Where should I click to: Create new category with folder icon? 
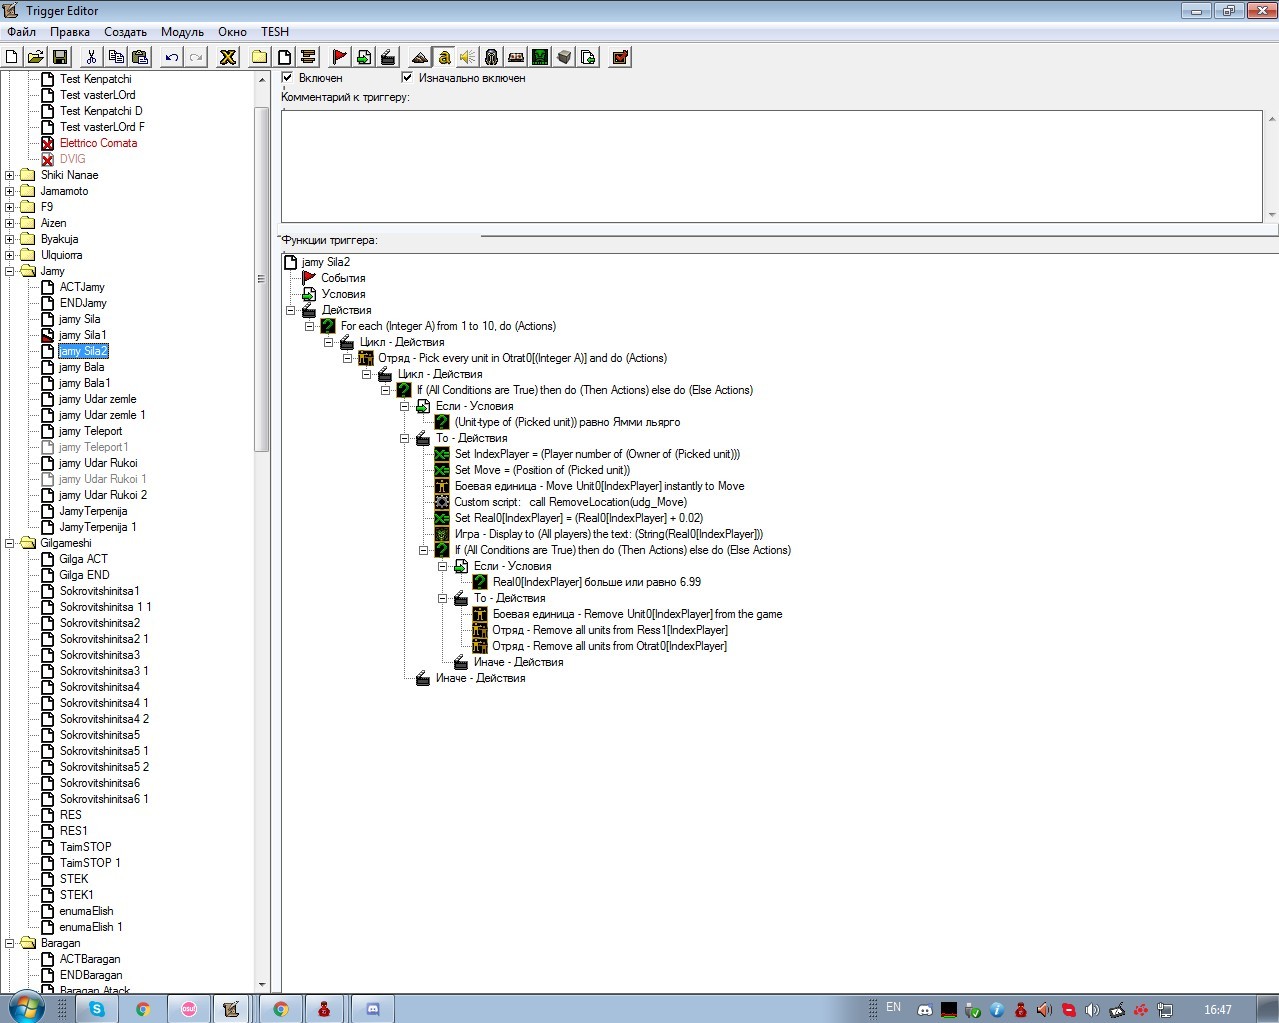coord(259,57)
